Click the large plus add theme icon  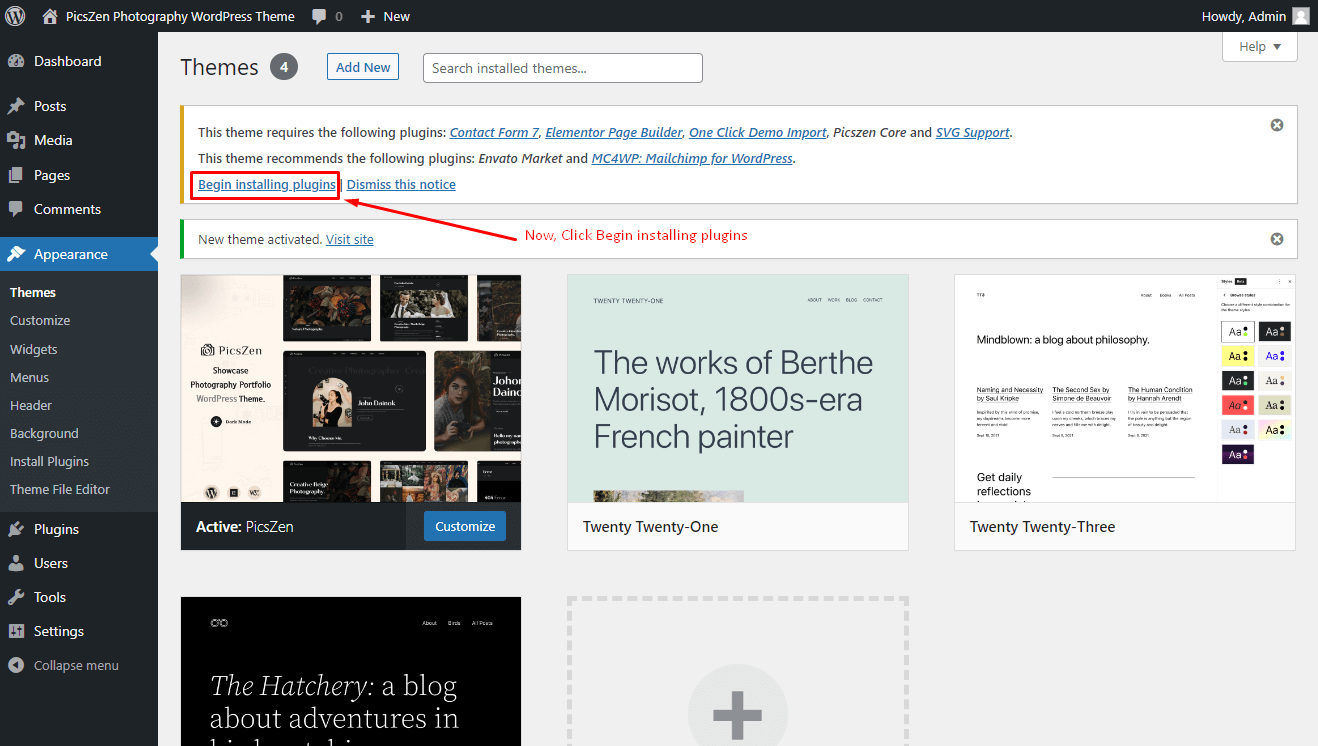tap(738, 714)
